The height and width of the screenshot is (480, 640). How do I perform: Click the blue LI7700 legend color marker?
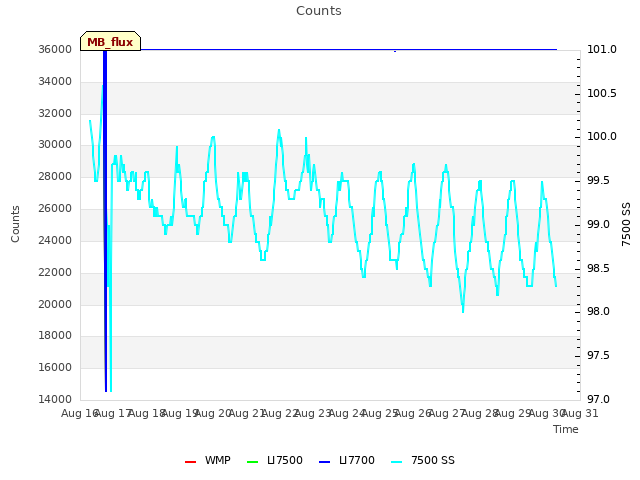tap(324, 462)
